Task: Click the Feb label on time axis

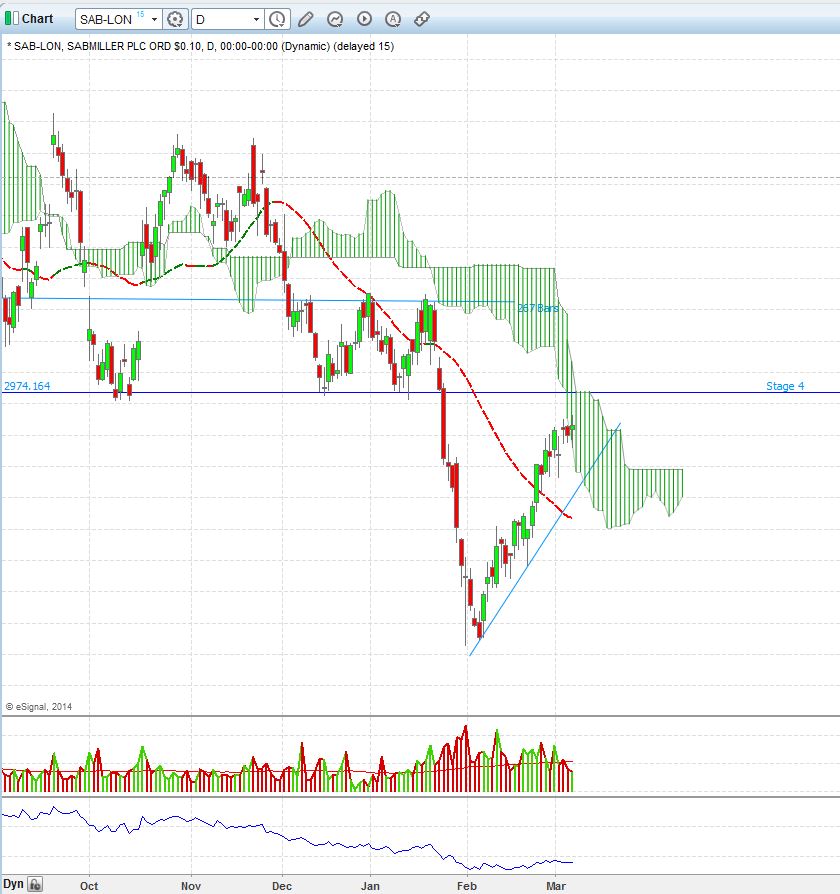Action: click(x=466, y=886)
